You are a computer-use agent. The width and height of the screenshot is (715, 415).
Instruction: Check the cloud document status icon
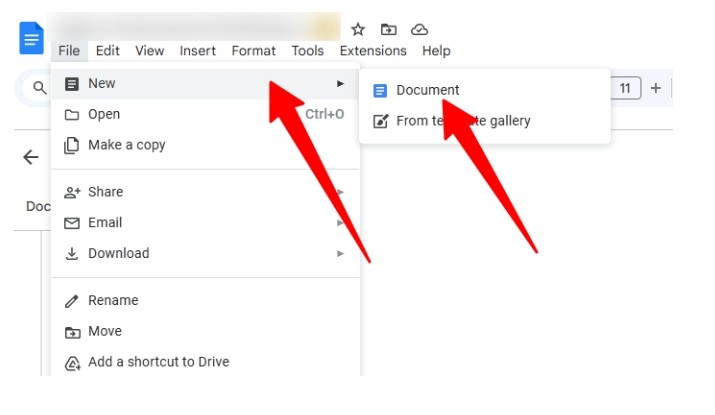419,30
